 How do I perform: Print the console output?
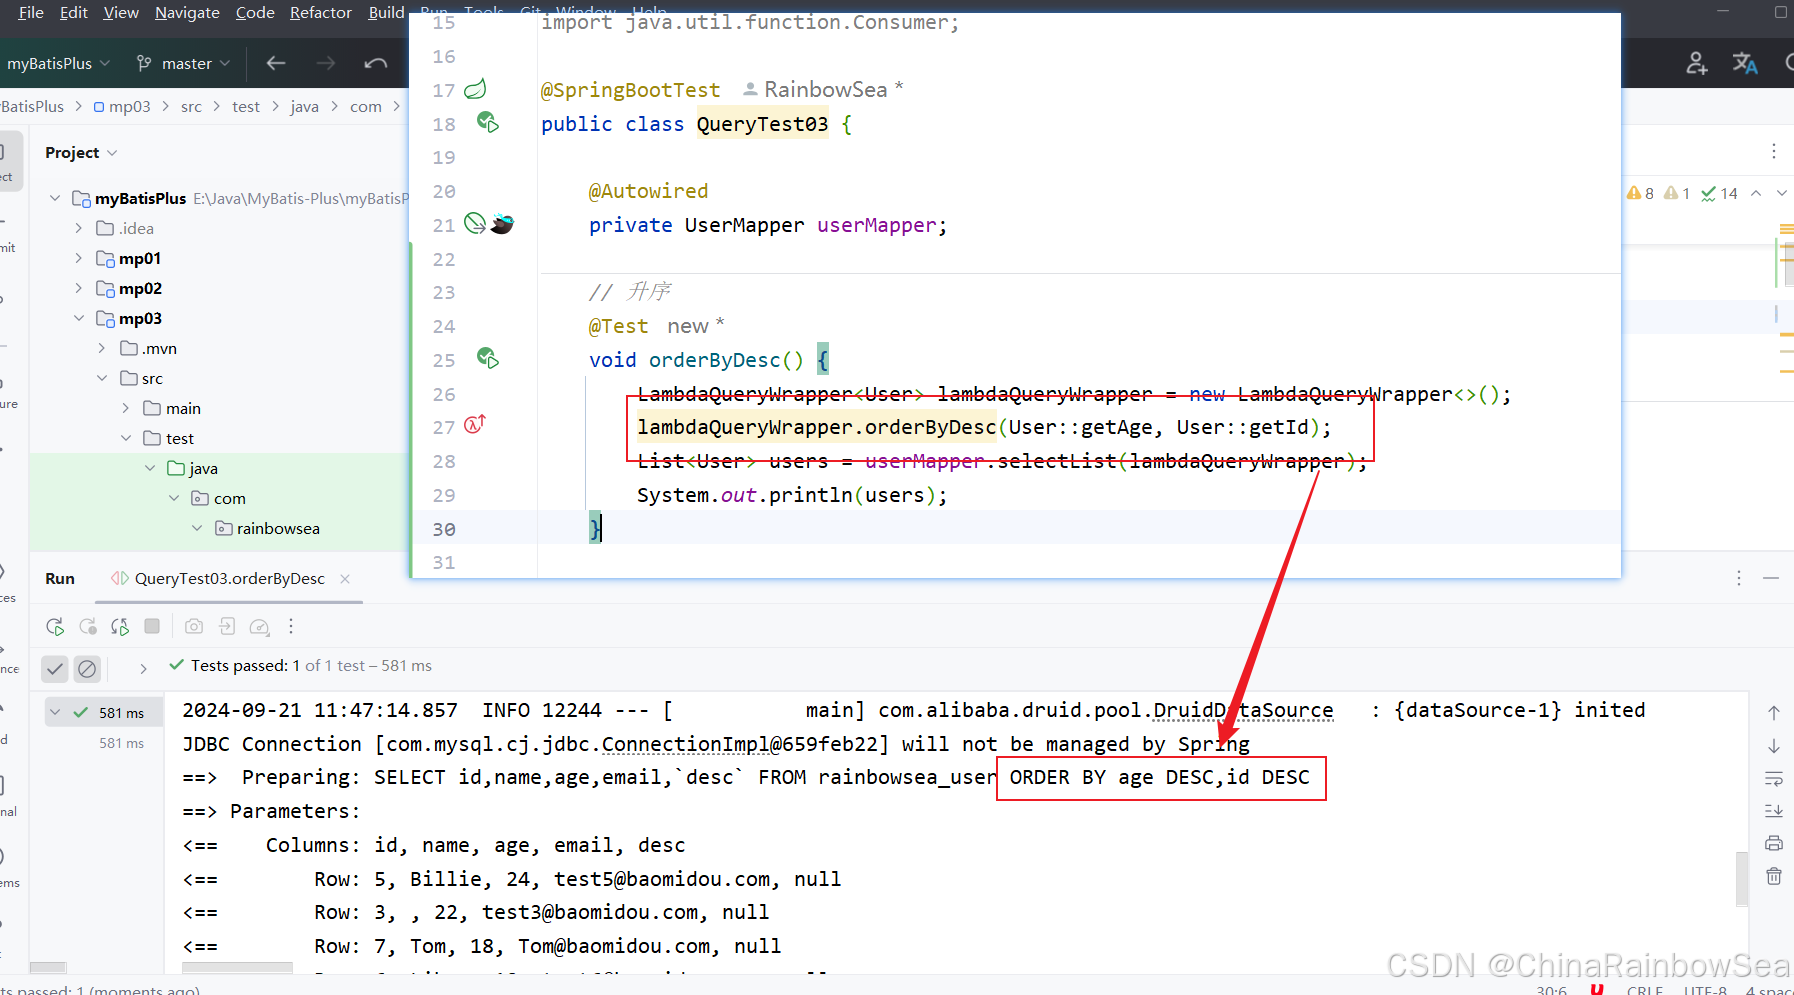pyautogui.click(x=1774, y=843)
